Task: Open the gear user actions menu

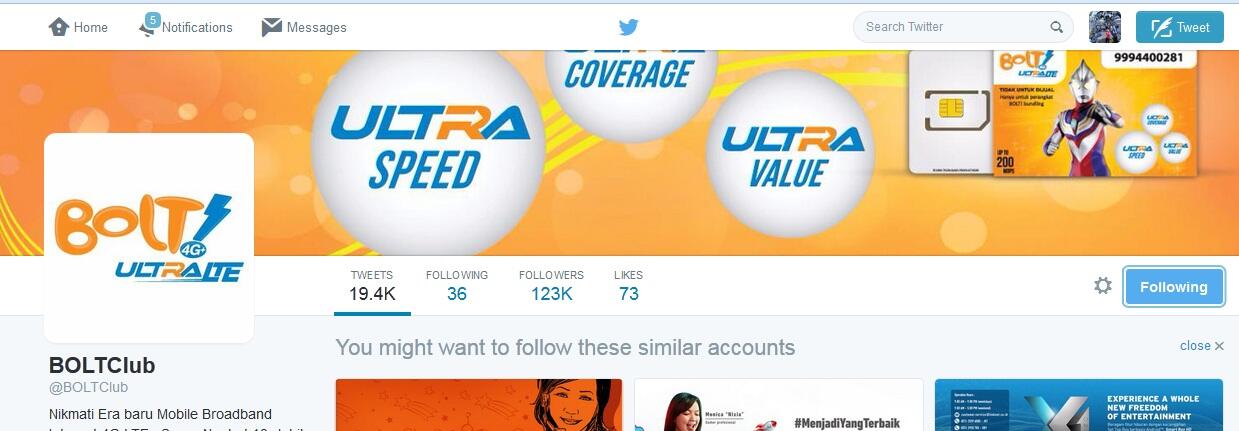Action: [x=1103, y=286]
